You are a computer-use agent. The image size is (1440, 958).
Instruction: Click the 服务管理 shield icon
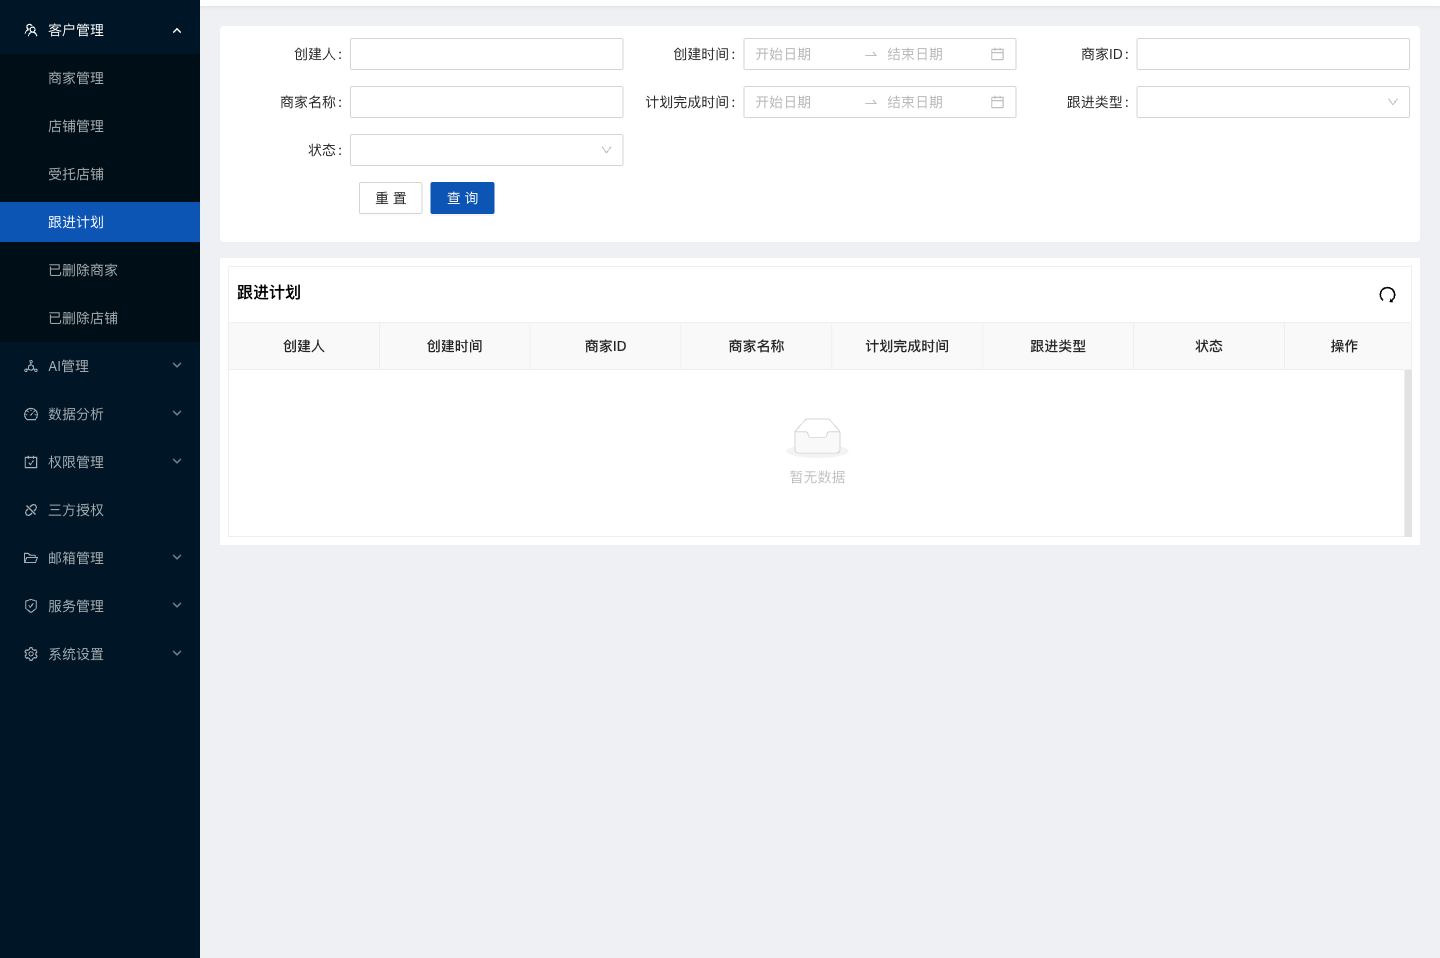(x=31, y=606)
